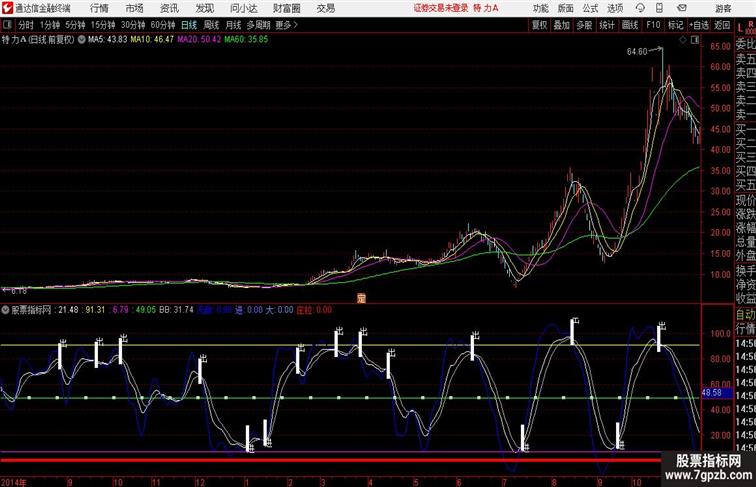
Task: Click the 复权 toolbar button
Action: click(x=539, y=25)
